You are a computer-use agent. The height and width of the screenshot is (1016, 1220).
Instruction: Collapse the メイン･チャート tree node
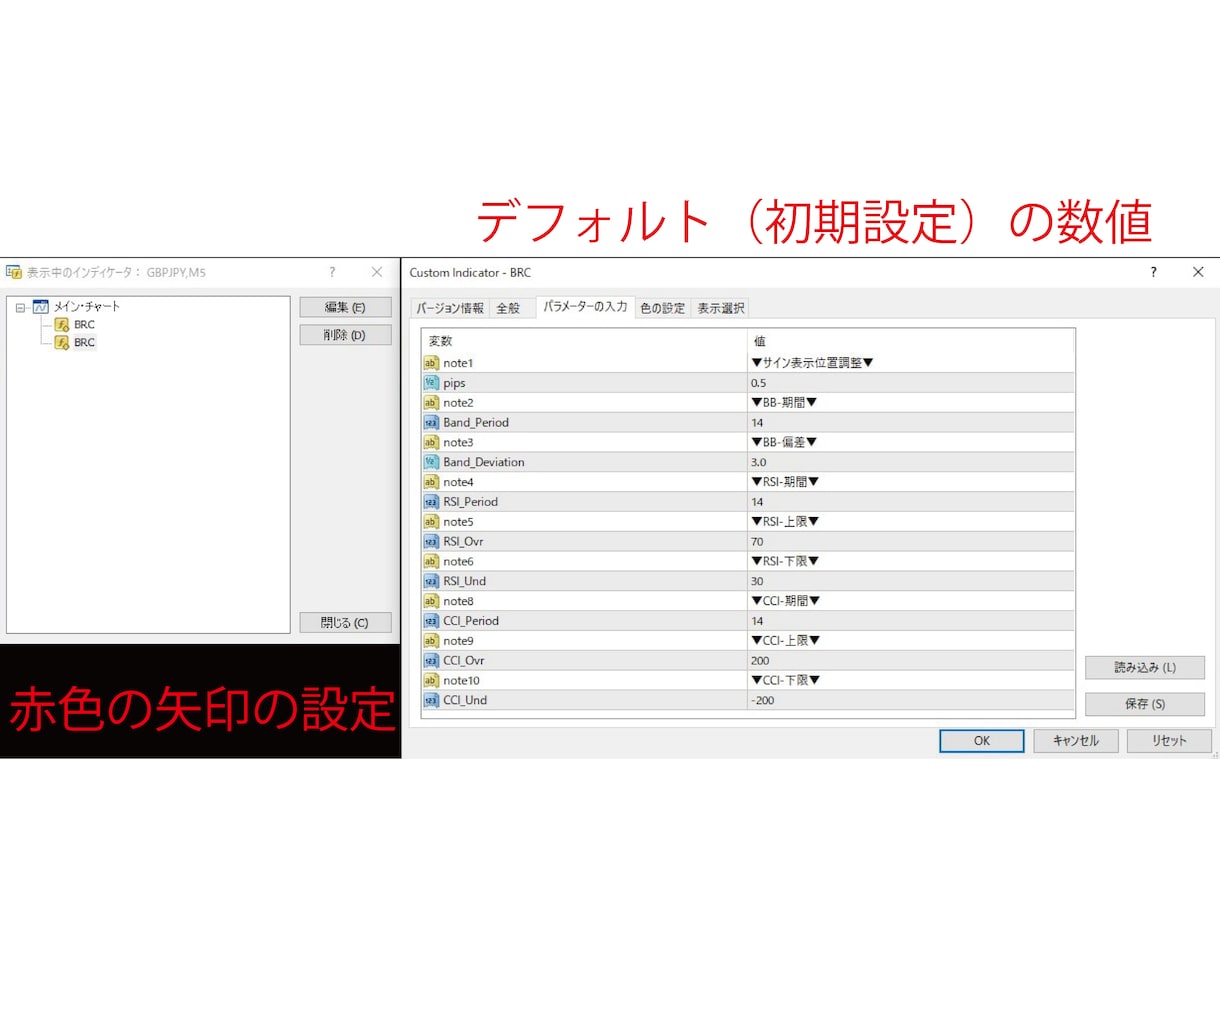[20, 308]
